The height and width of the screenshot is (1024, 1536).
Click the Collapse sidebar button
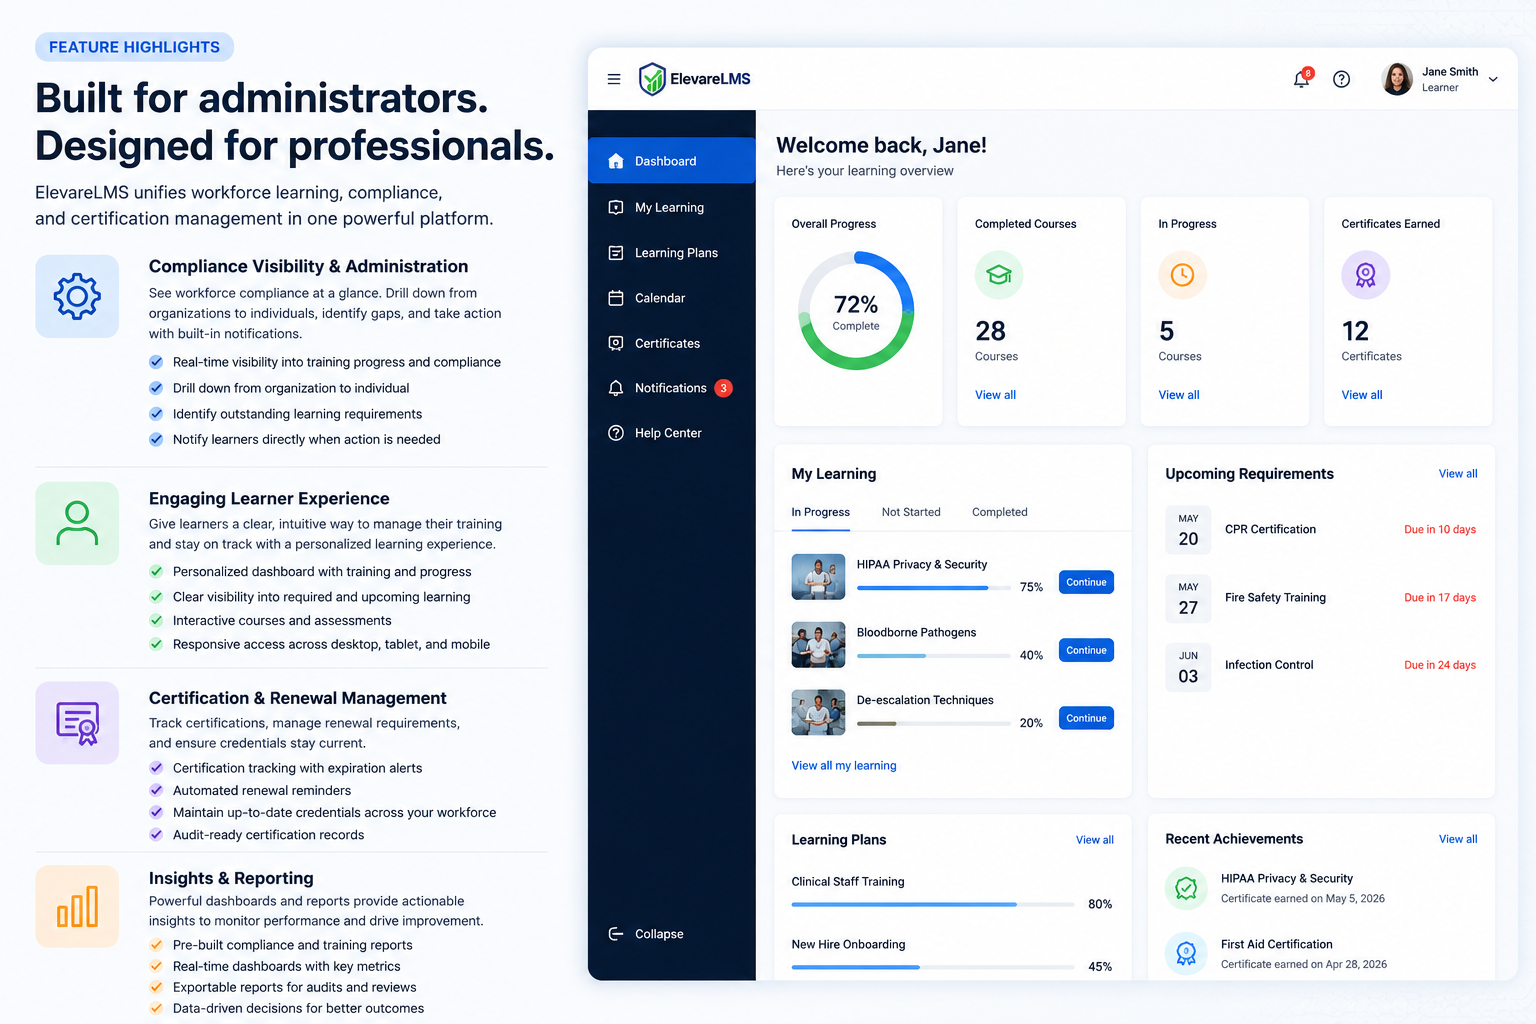tap(646, 934)
